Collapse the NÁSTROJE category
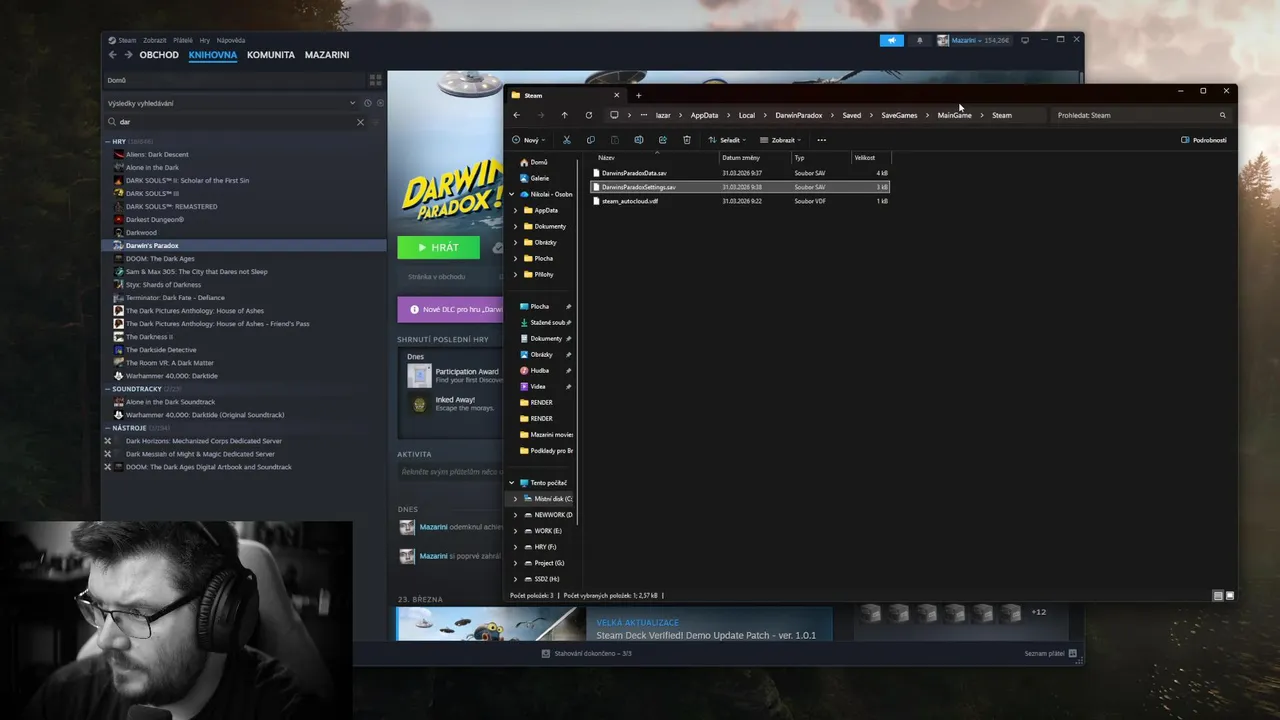Viewport: 1280px width, 720px height. tap(108, 428)
